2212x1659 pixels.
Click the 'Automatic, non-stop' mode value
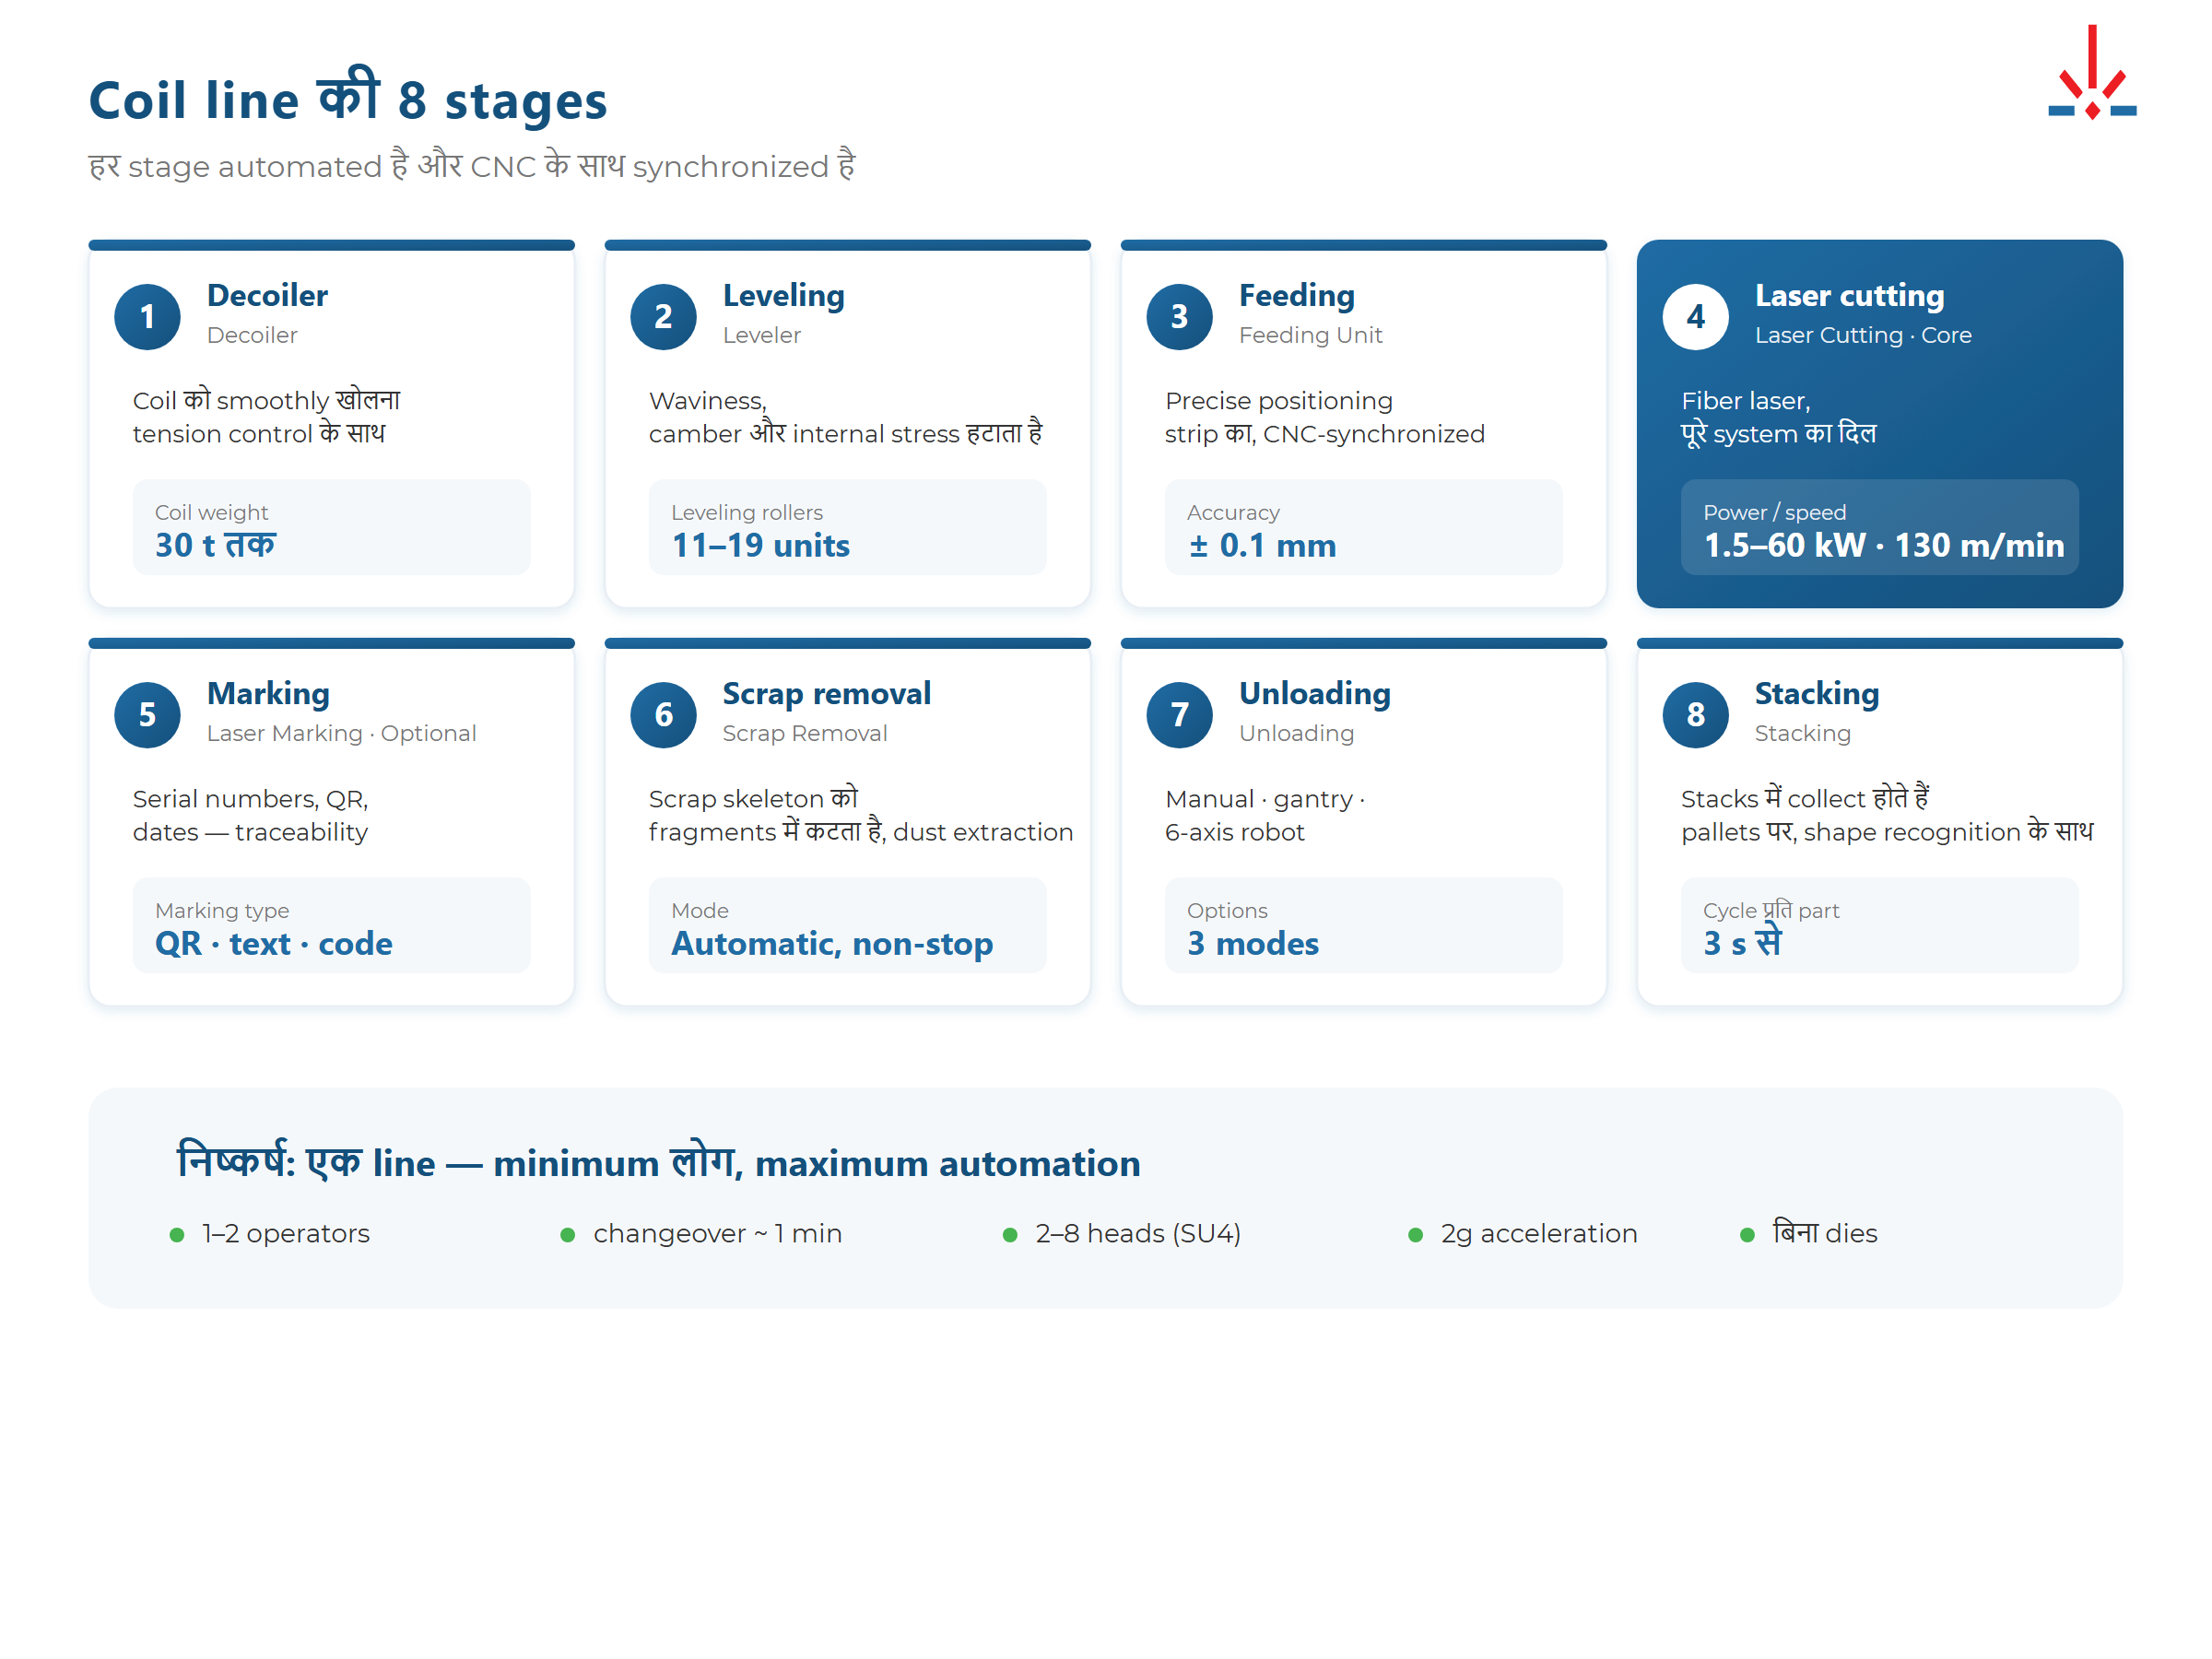pyautogui.click(x=832, y=944)
